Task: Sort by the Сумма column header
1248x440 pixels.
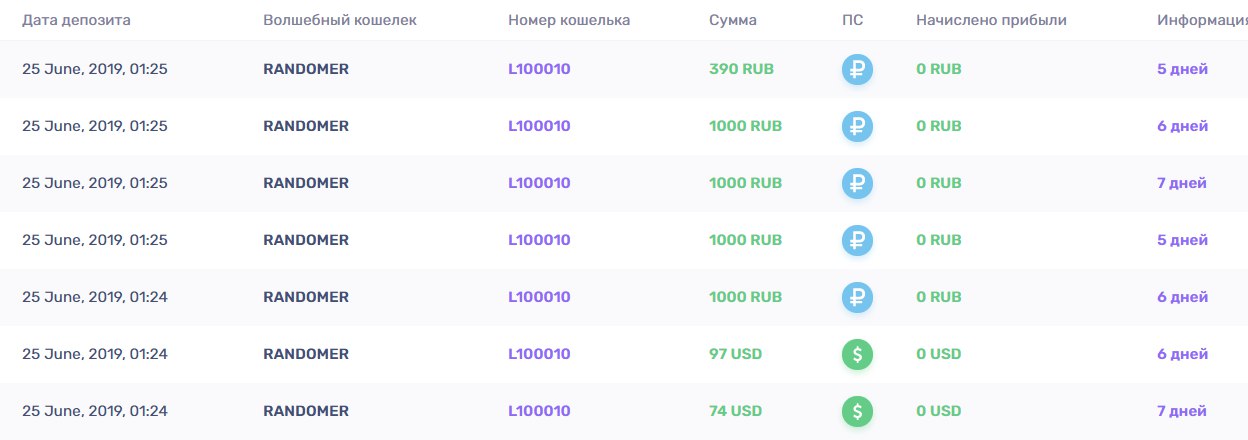Action: [733, 20]
